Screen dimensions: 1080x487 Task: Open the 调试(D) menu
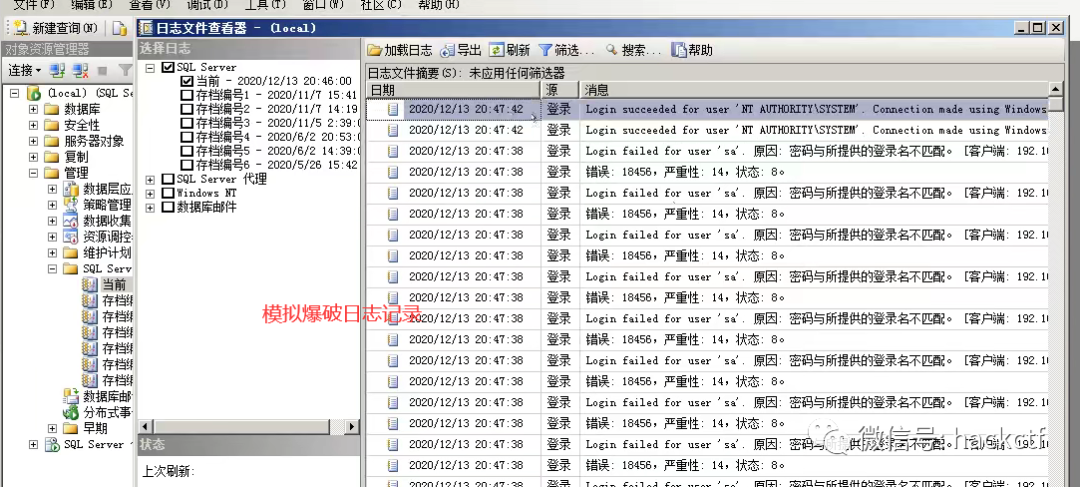pos(207,5)
